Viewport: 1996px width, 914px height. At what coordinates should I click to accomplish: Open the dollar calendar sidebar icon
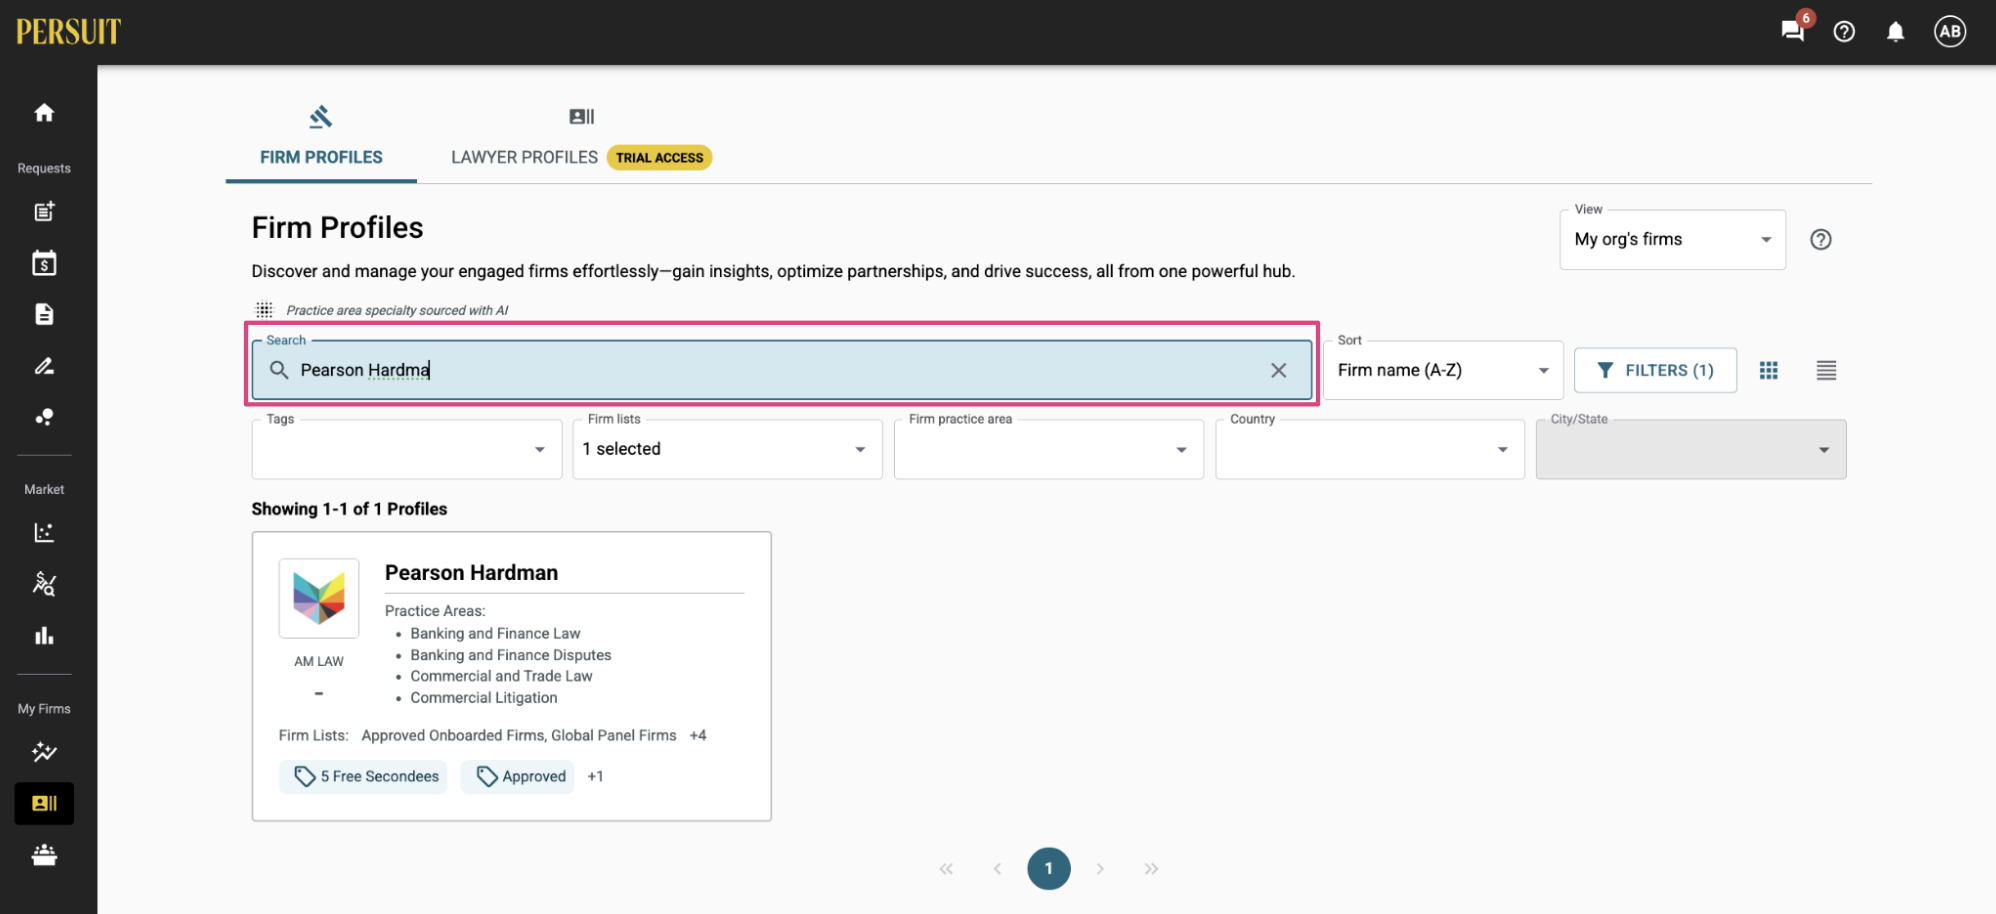pos(44,263)
